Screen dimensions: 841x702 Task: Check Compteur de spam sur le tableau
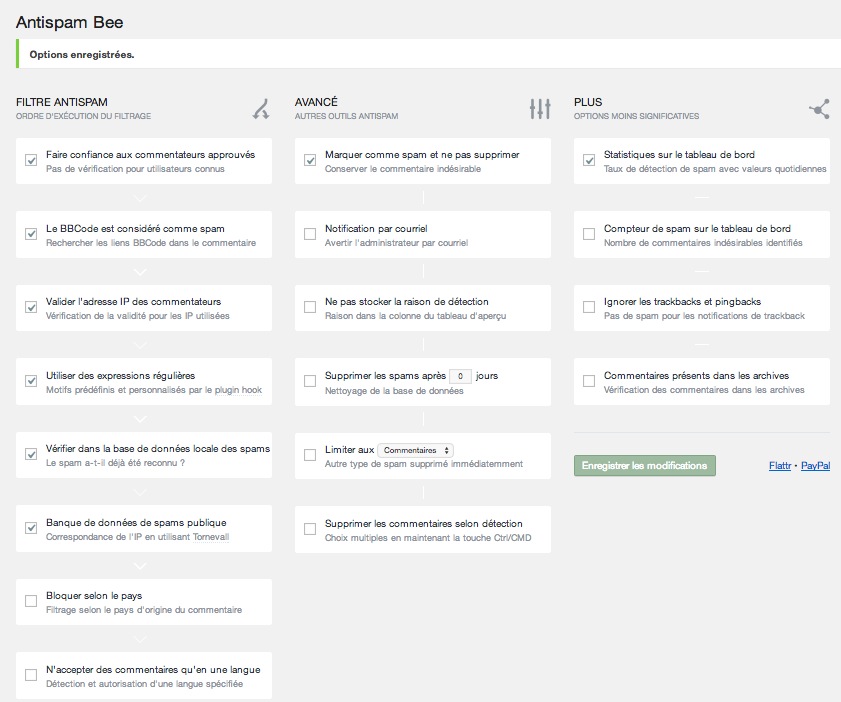(589, 234)
